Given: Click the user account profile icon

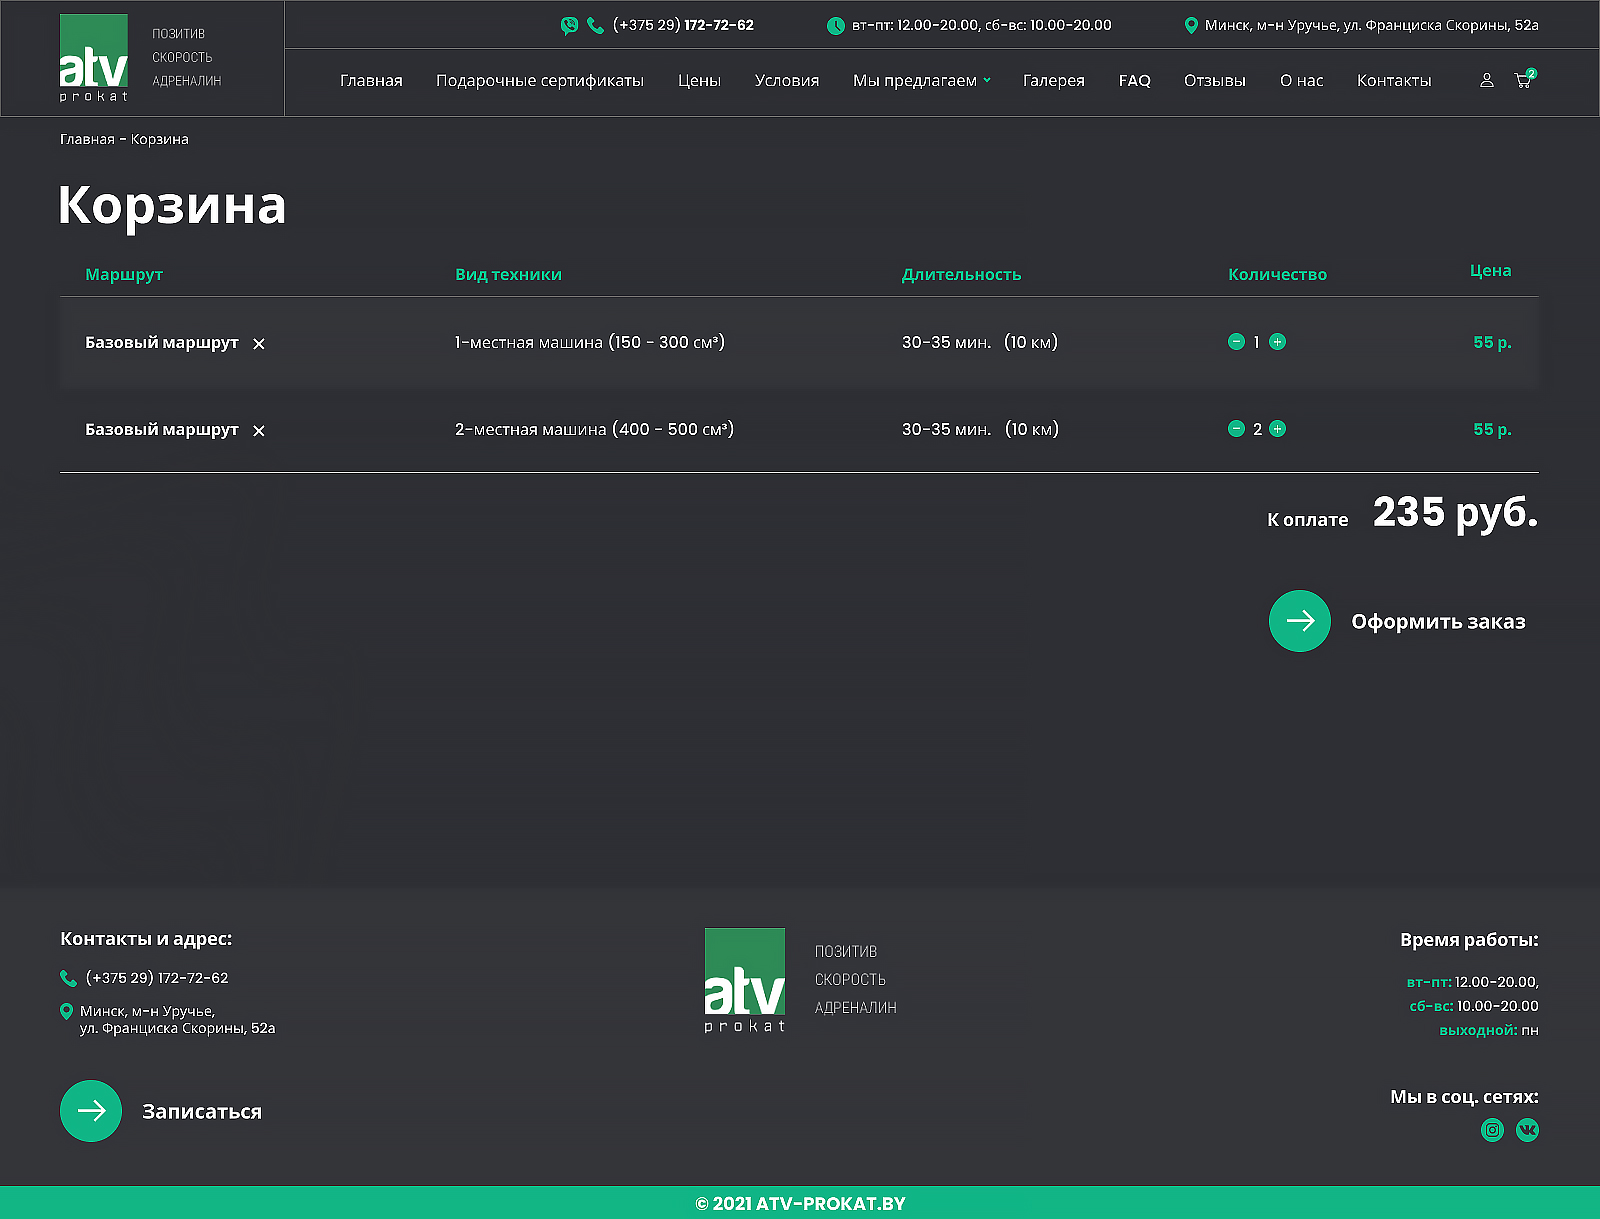Looking at the screenshot, I should click(1487, 80).
